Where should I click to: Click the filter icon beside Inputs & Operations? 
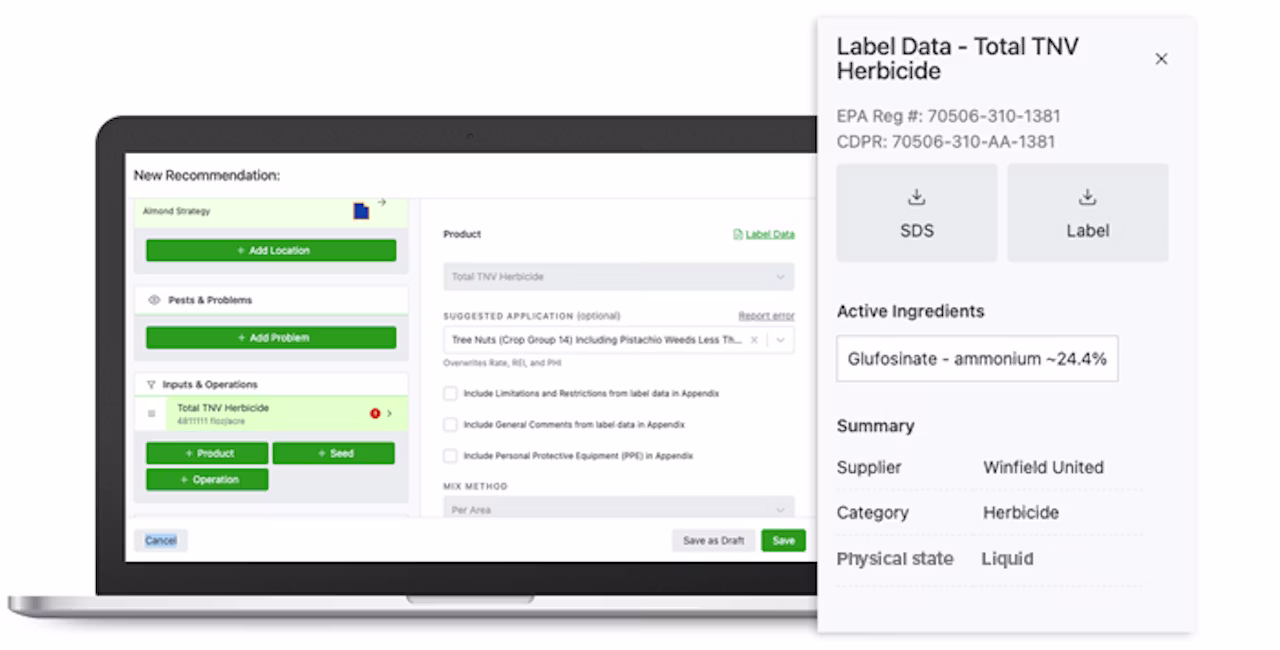[151, 384]
